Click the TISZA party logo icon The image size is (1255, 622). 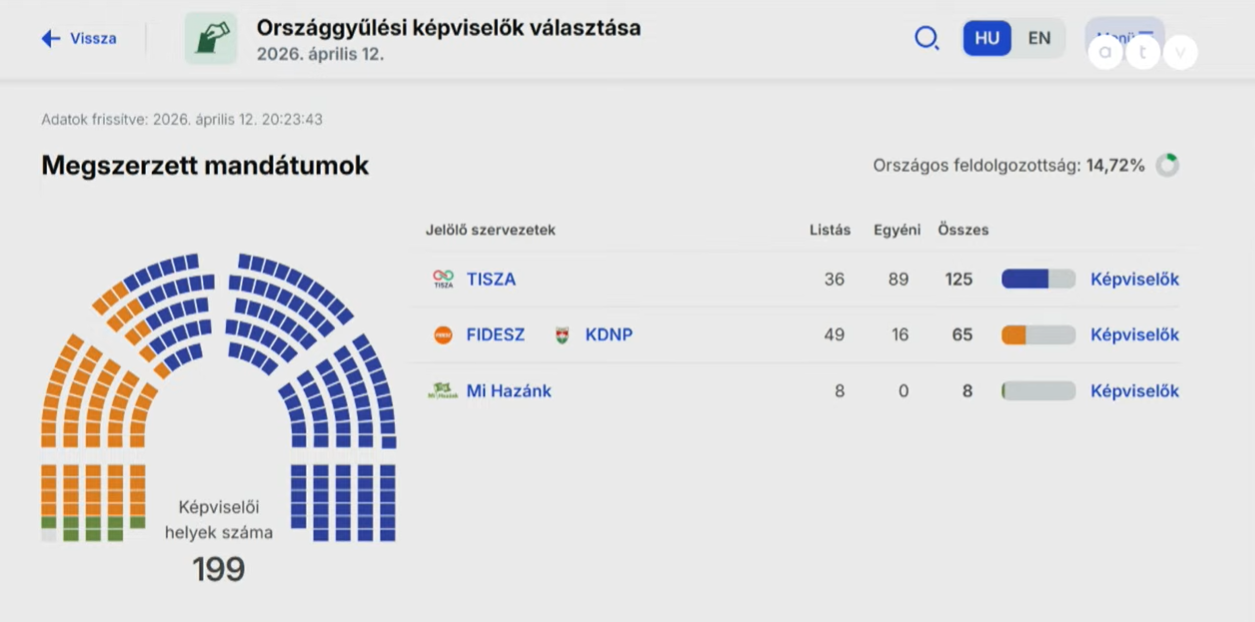click(x=443, y=279)
